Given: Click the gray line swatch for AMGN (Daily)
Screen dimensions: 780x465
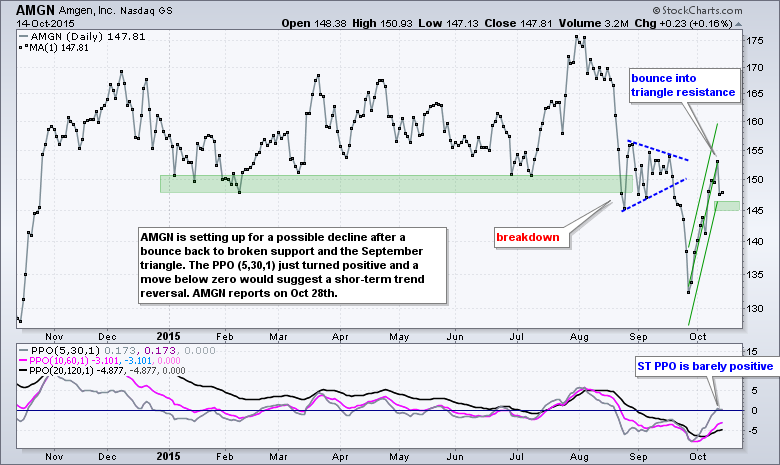Looking at the screenshot, I should [23, 36].
